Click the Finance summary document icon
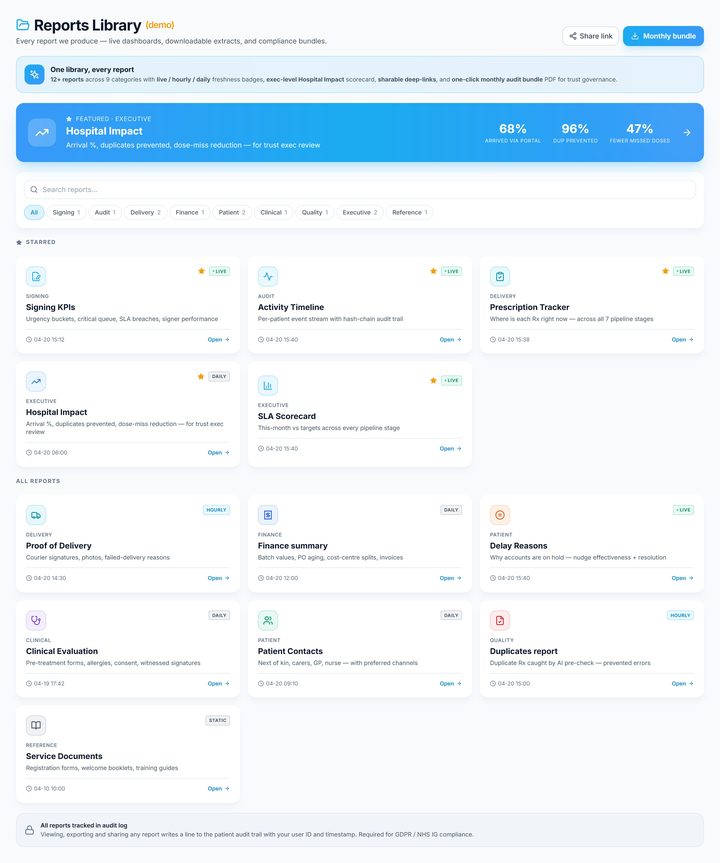This screenshot has height=863, width=720. pyautogui.click(x=268, y=515)
